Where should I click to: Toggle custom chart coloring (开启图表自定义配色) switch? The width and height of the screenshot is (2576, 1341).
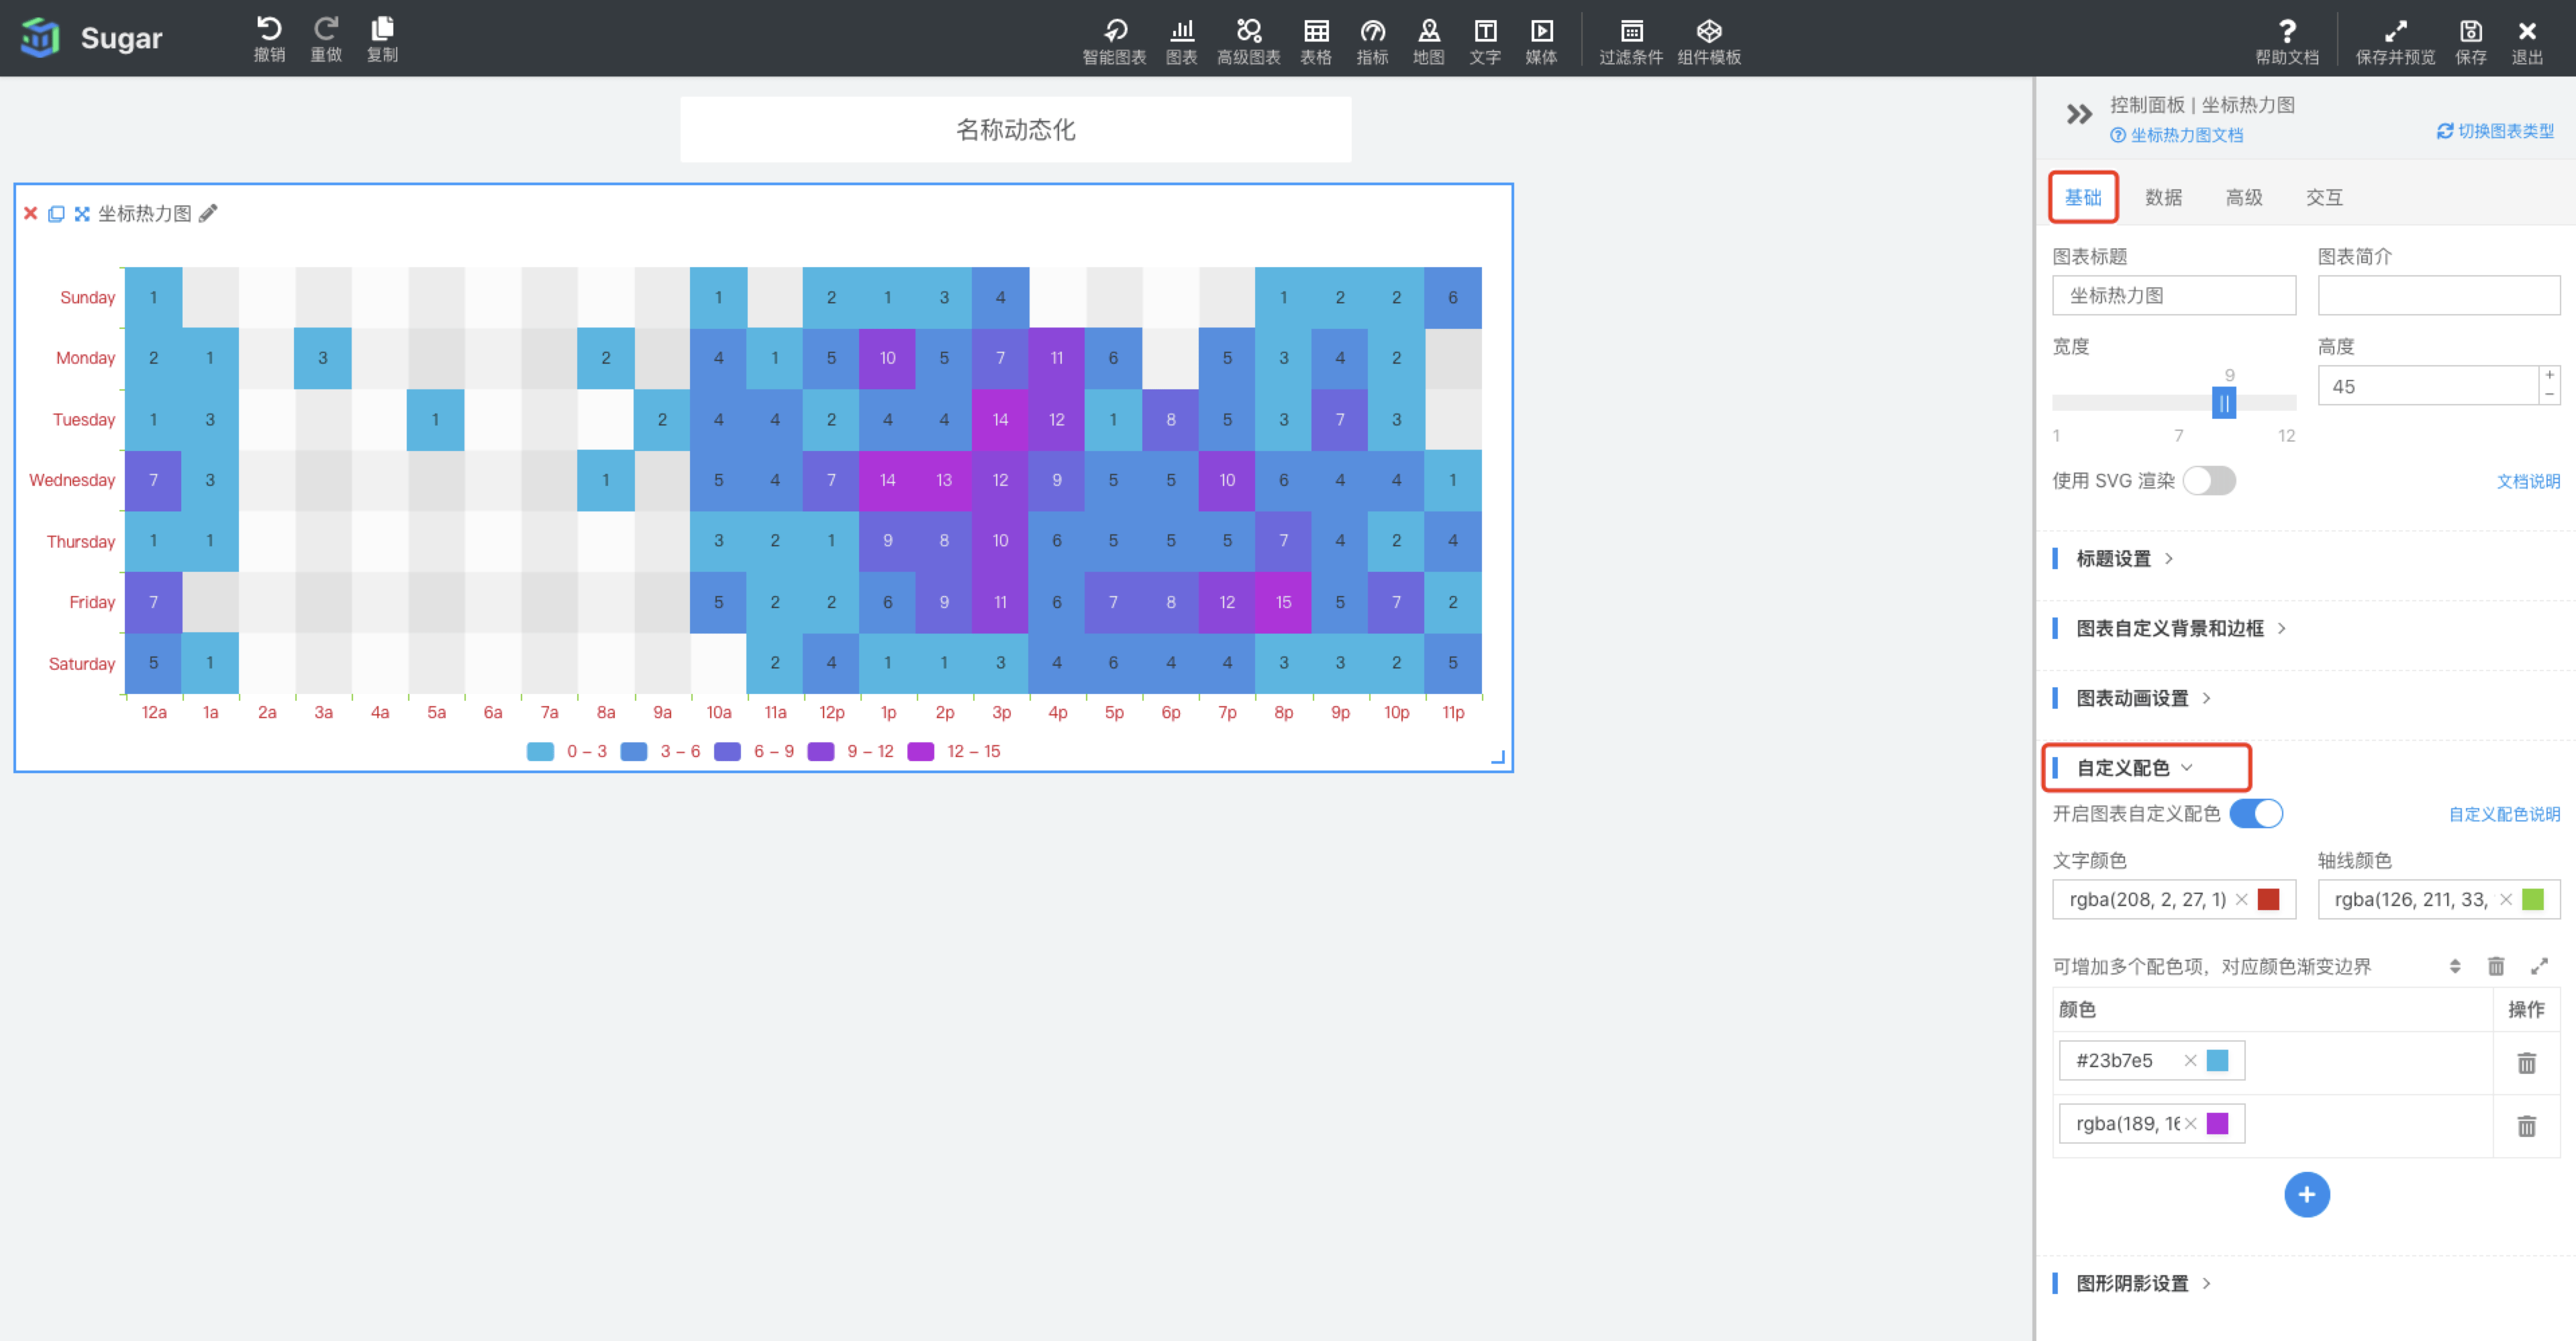coord(2256,813)
